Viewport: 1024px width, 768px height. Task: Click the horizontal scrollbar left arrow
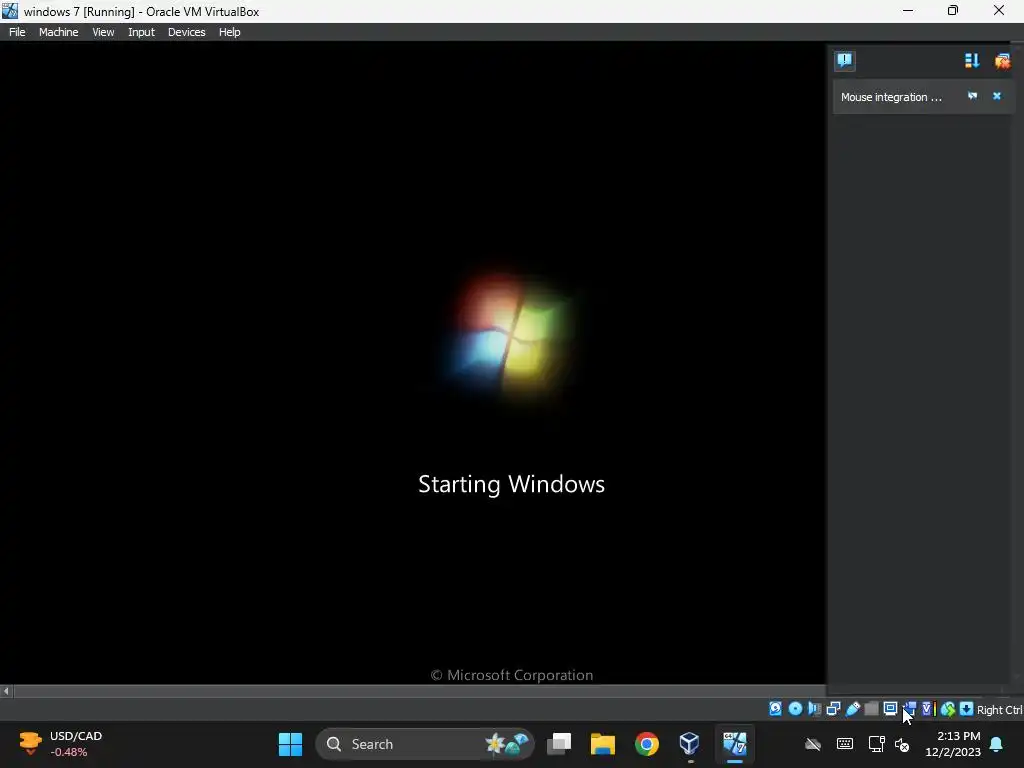pos(6,691)
